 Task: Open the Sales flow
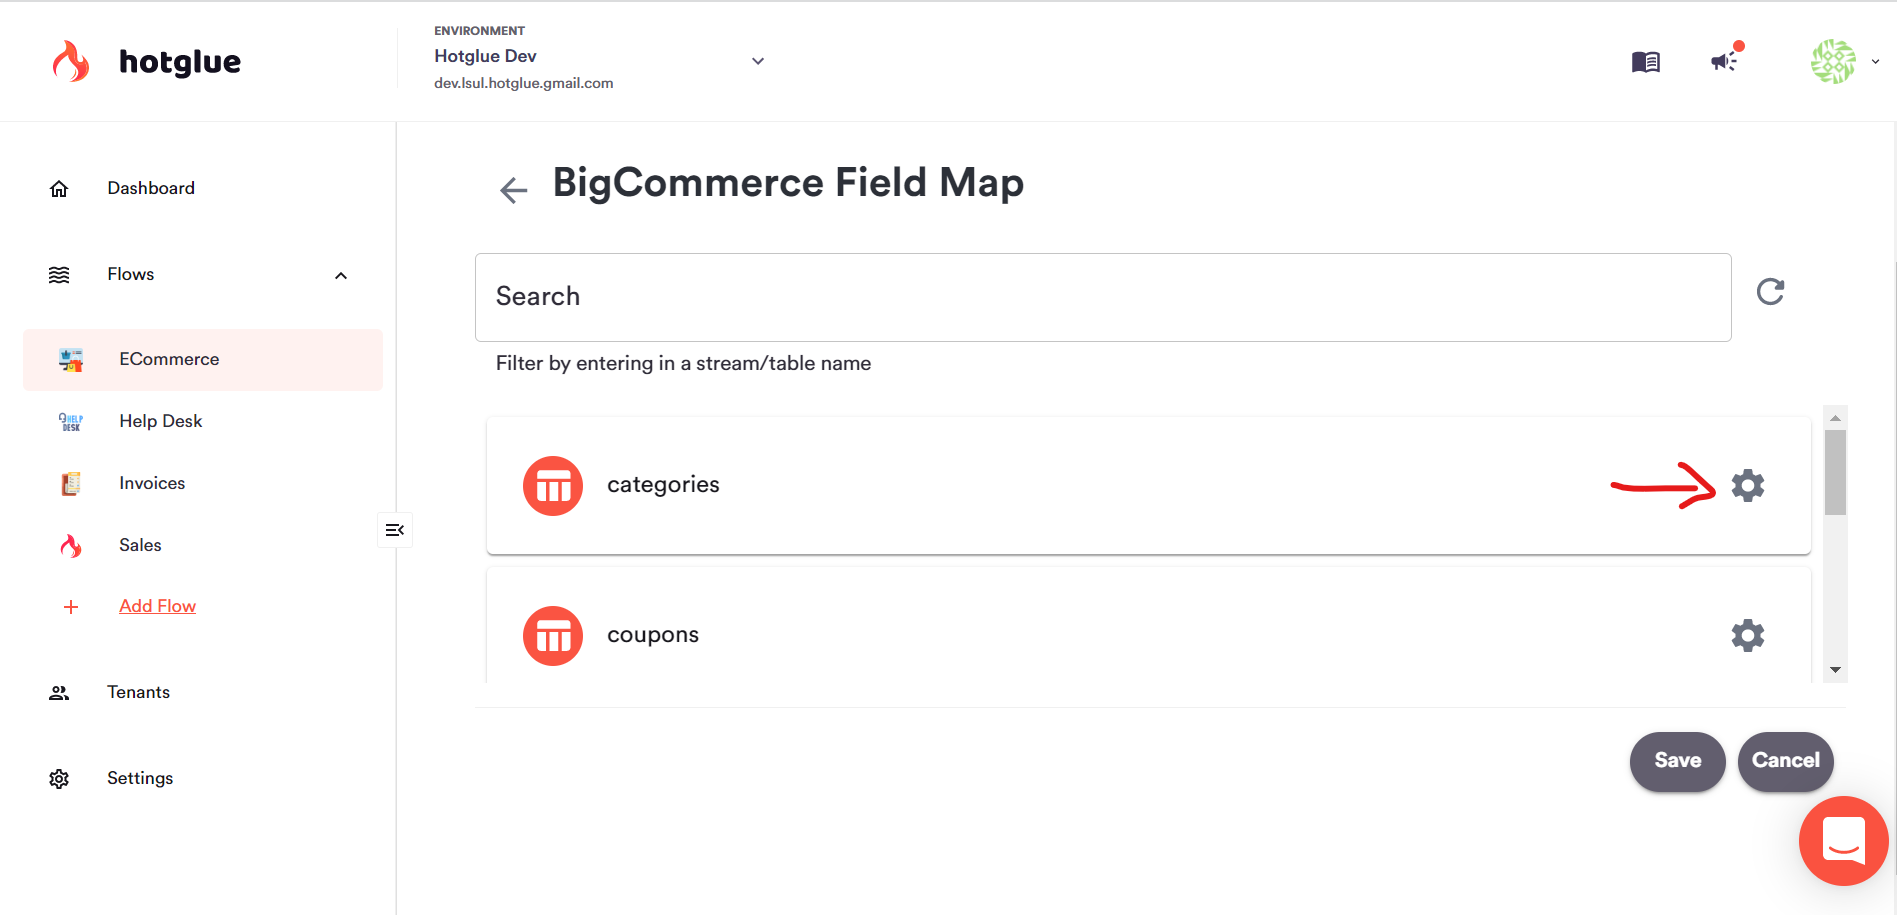pyautogui.click(x=140, y=545)
